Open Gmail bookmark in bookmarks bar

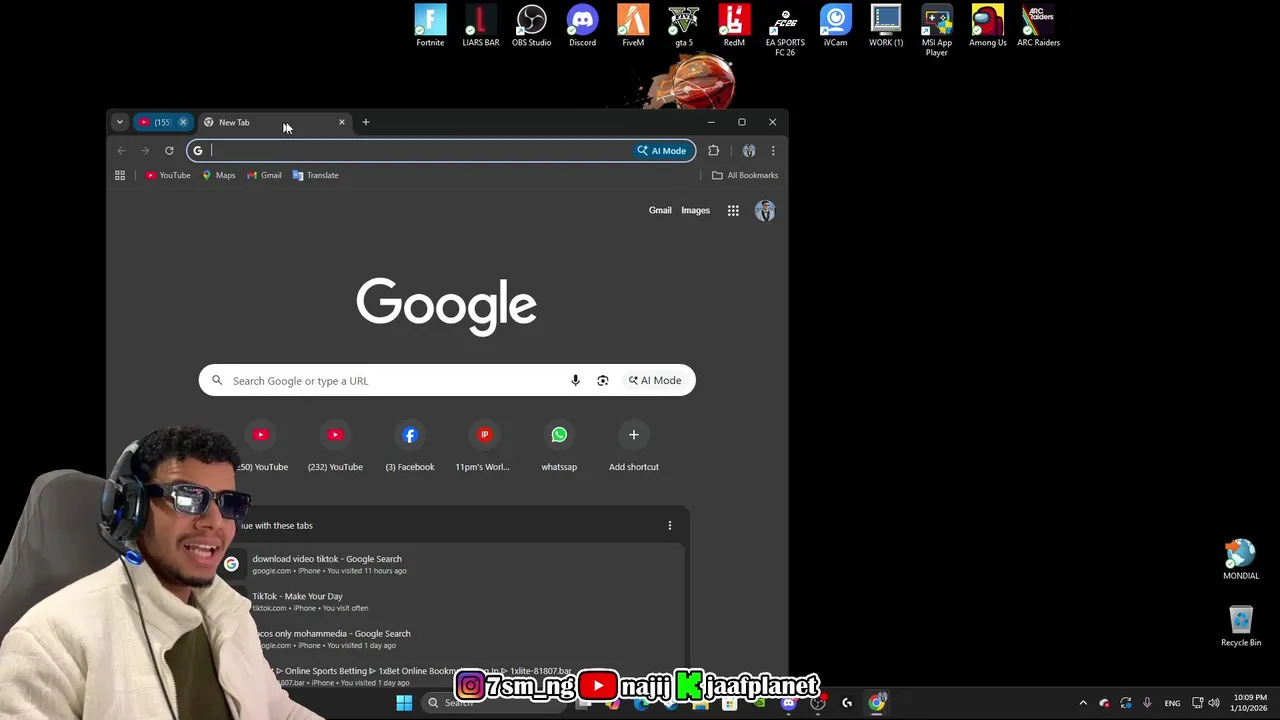pyautogui.click(x=265, y=175)
